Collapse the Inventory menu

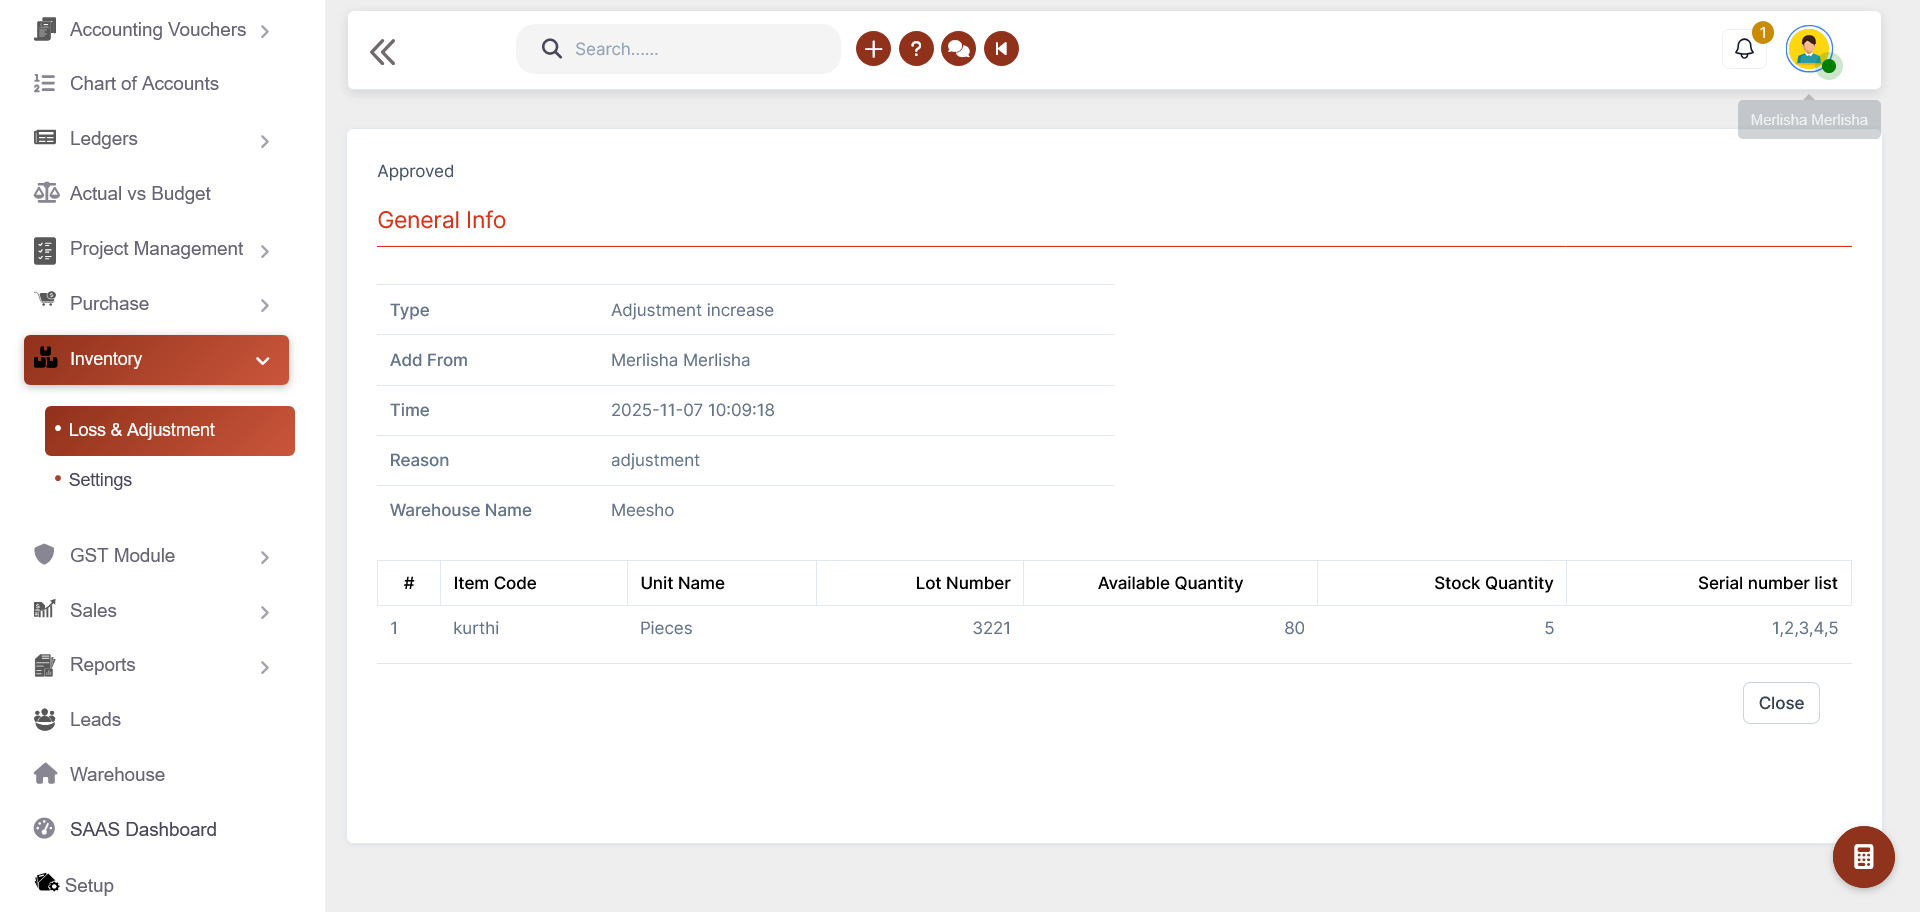262,360
